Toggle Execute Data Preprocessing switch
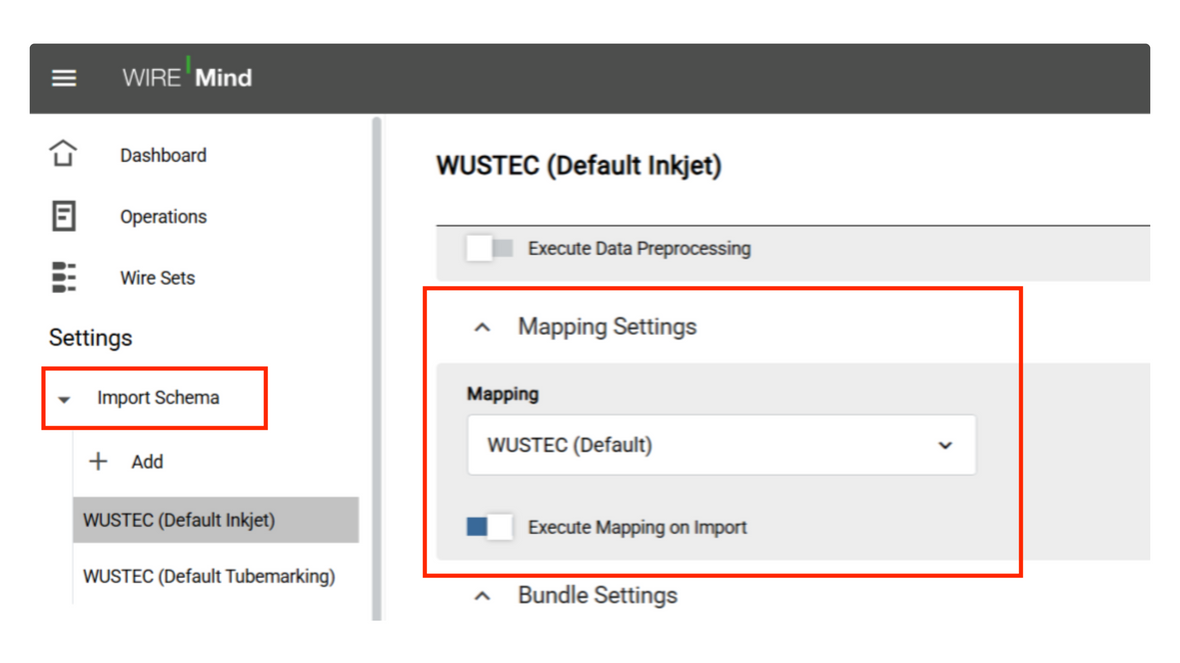1180x663 pixels. click(x=489, y=248)
